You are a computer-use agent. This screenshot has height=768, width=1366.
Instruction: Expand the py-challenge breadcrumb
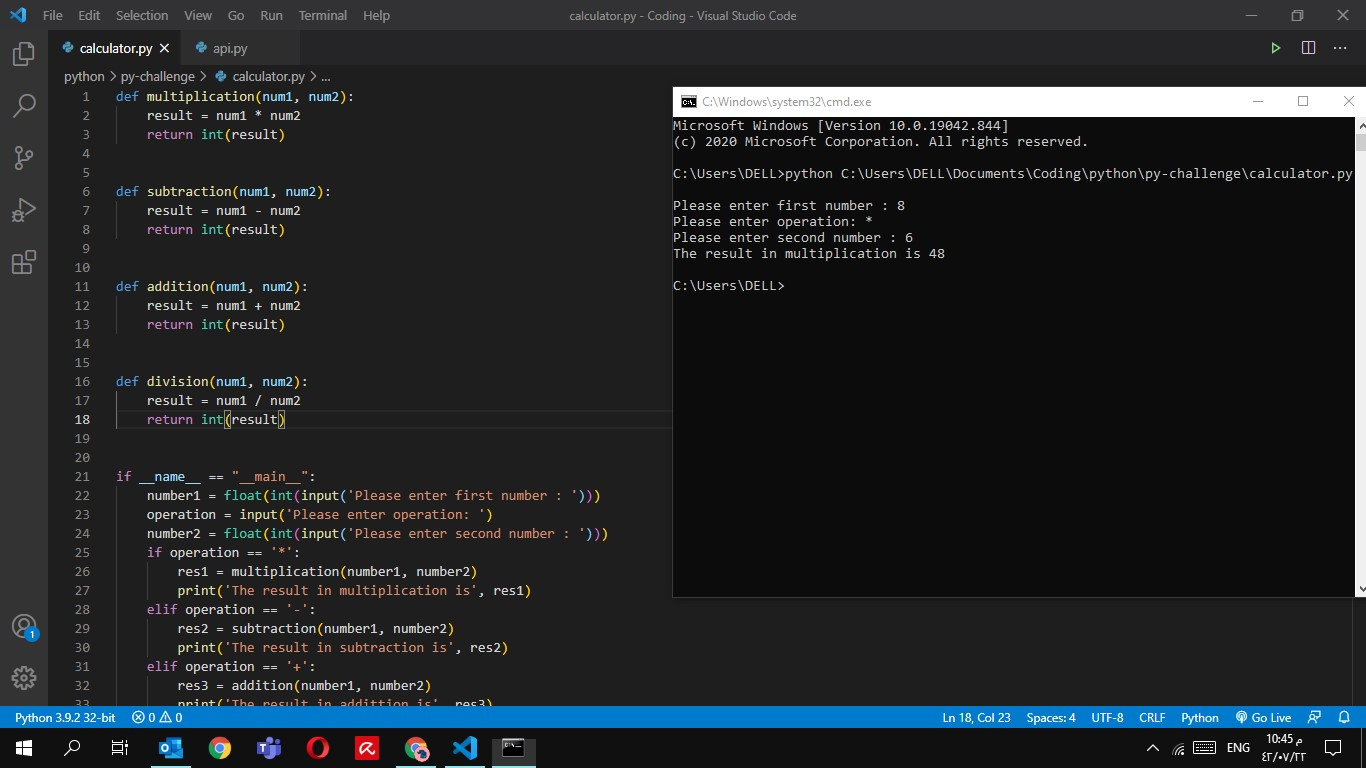[x=157, y=76]
